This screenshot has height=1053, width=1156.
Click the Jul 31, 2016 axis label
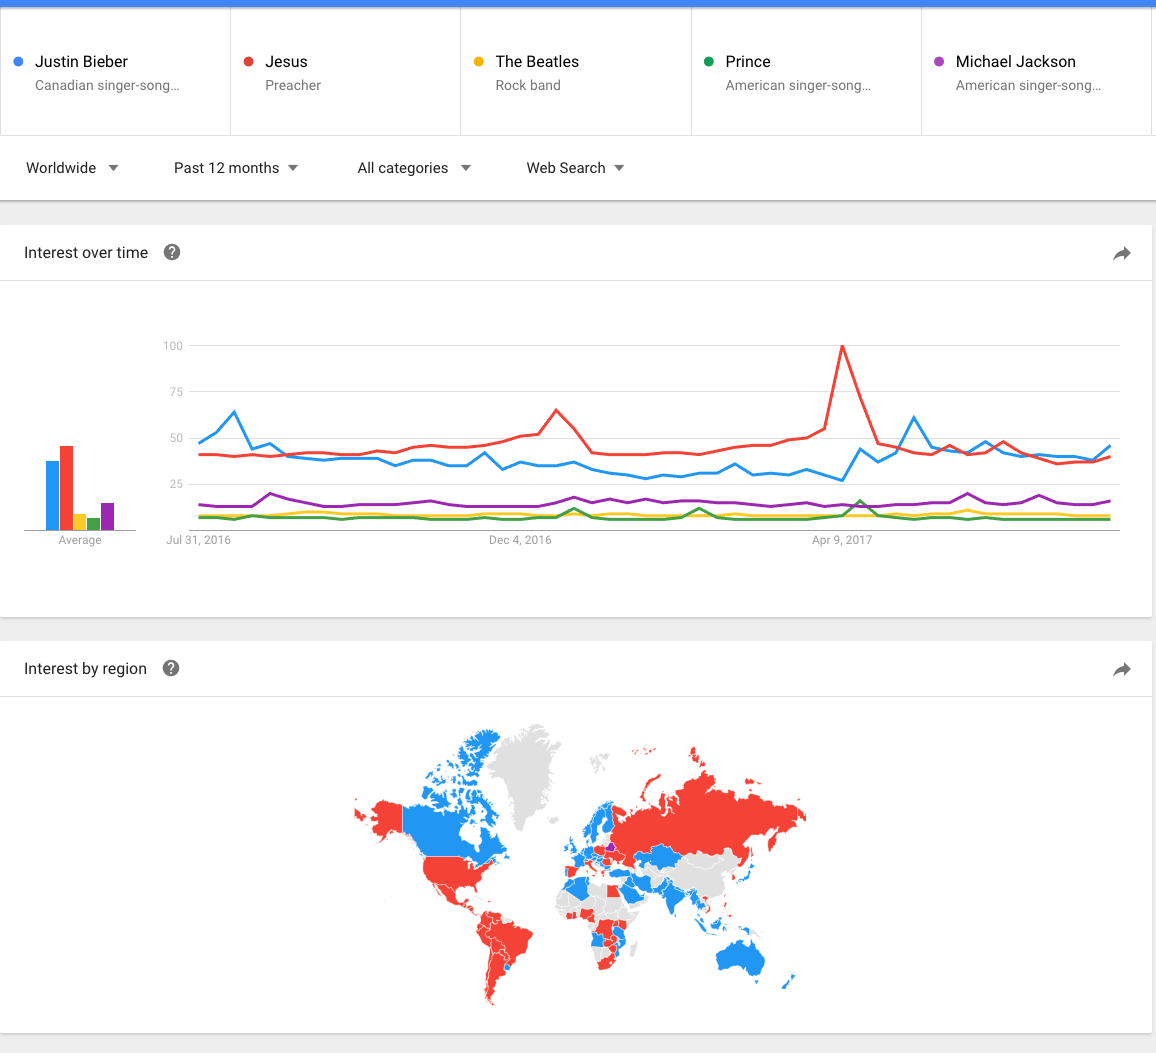point(198,541)
